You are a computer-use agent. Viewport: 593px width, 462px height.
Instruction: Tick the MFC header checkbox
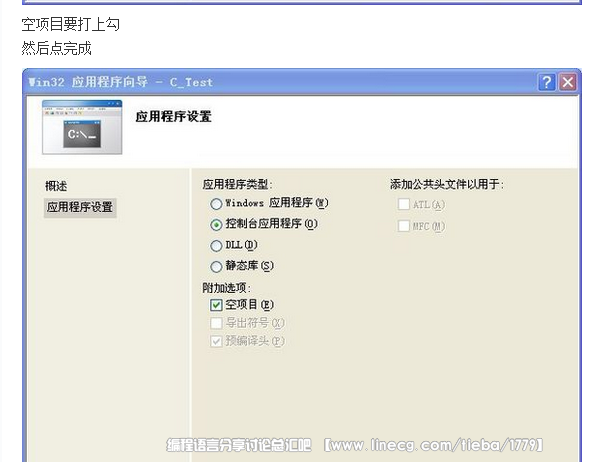click(x=404, y=226)
